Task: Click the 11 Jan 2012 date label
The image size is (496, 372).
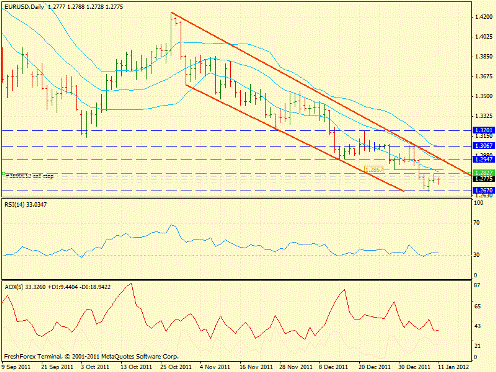Action: tap(453, 367)
